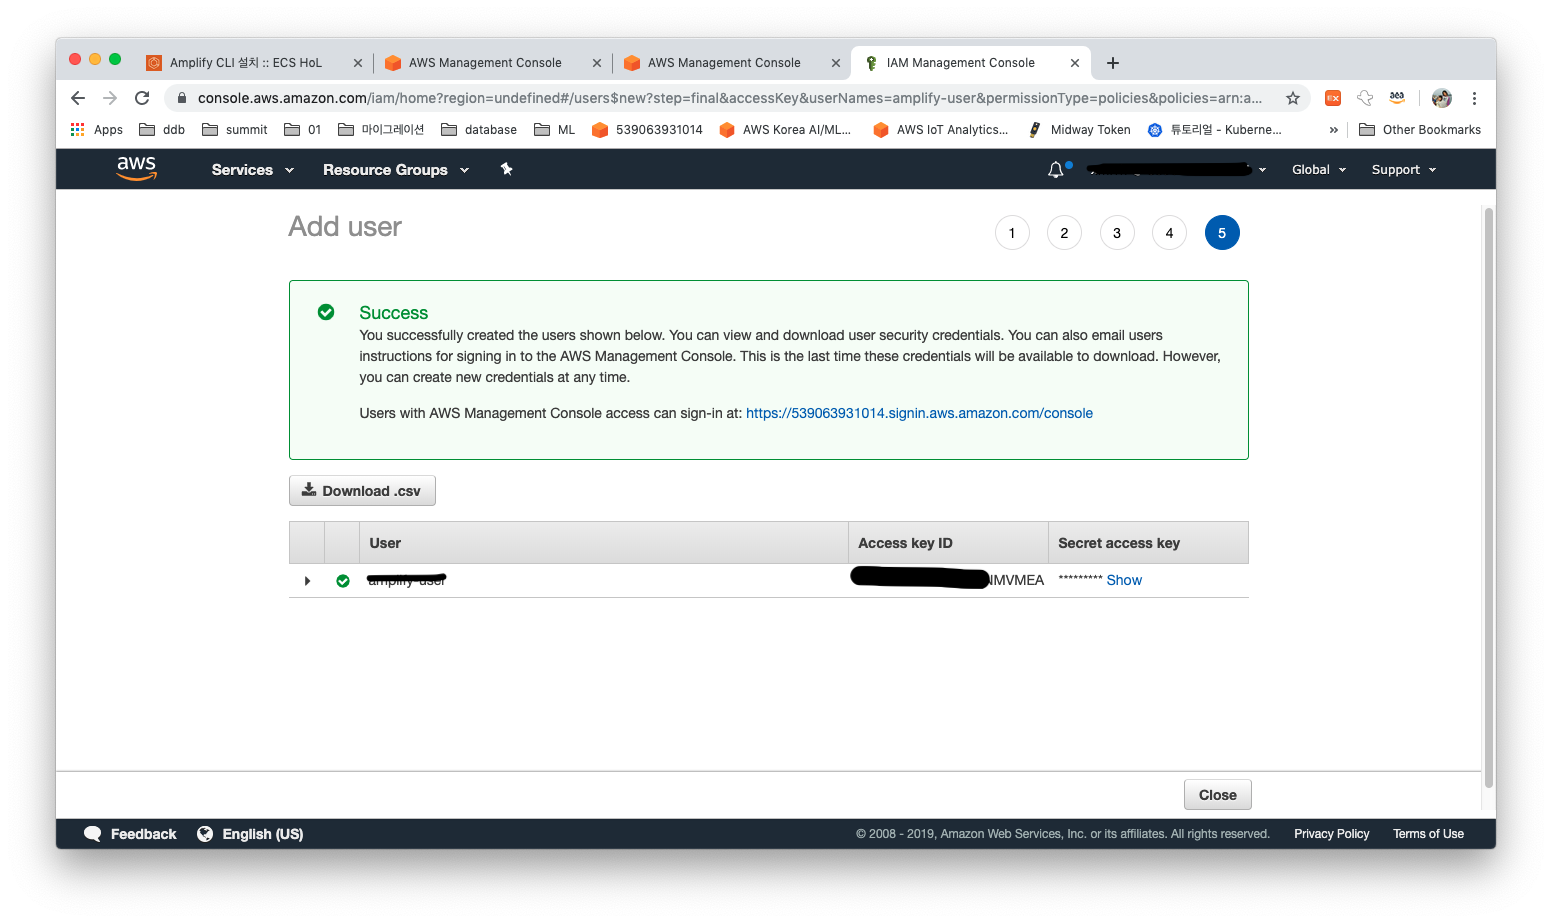Open the AWS Korea AI/ML bookmark
The image size is (1552, 923).
tap(785, 130)
